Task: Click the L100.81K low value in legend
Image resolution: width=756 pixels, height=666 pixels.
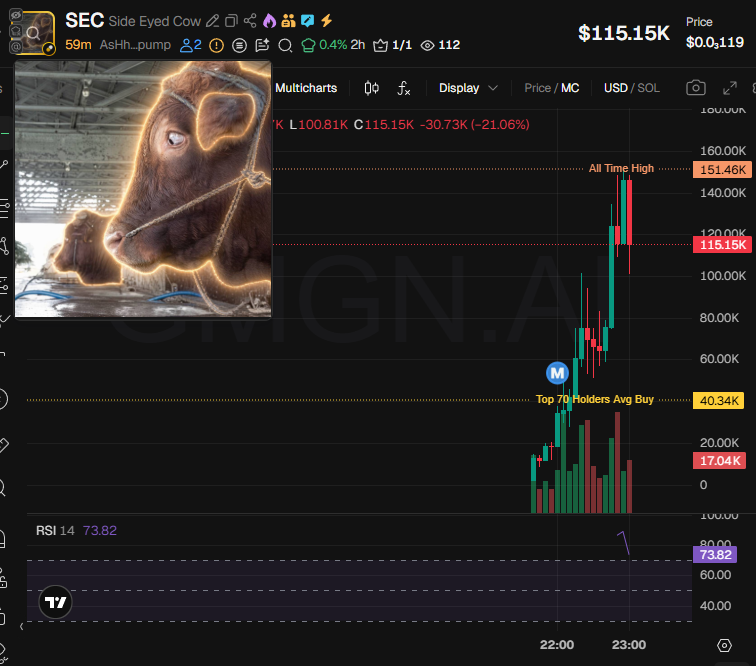Action: pyautogui.click(x=319, y=125)
